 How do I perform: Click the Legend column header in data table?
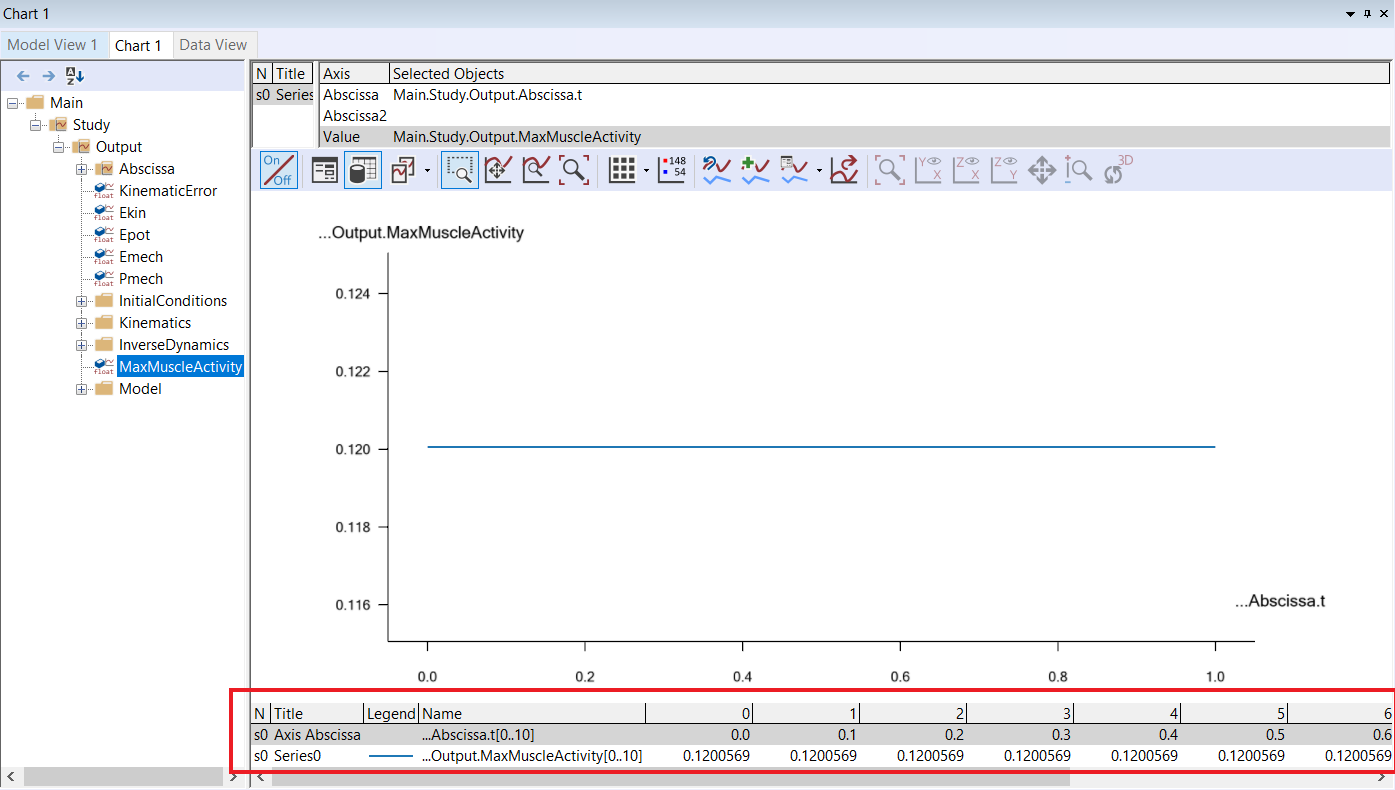[391, 714]
